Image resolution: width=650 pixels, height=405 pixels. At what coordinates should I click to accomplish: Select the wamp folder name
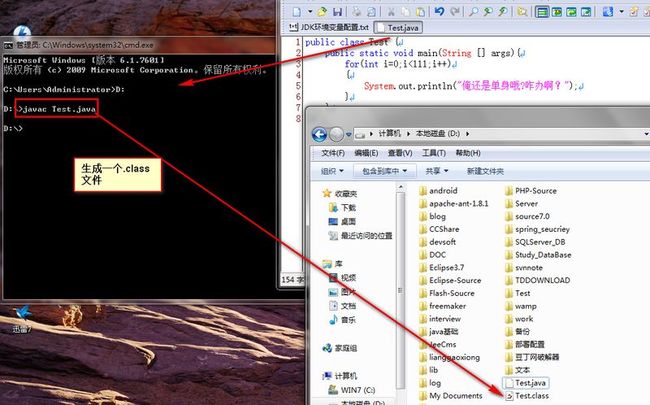(x=526, y=306)
